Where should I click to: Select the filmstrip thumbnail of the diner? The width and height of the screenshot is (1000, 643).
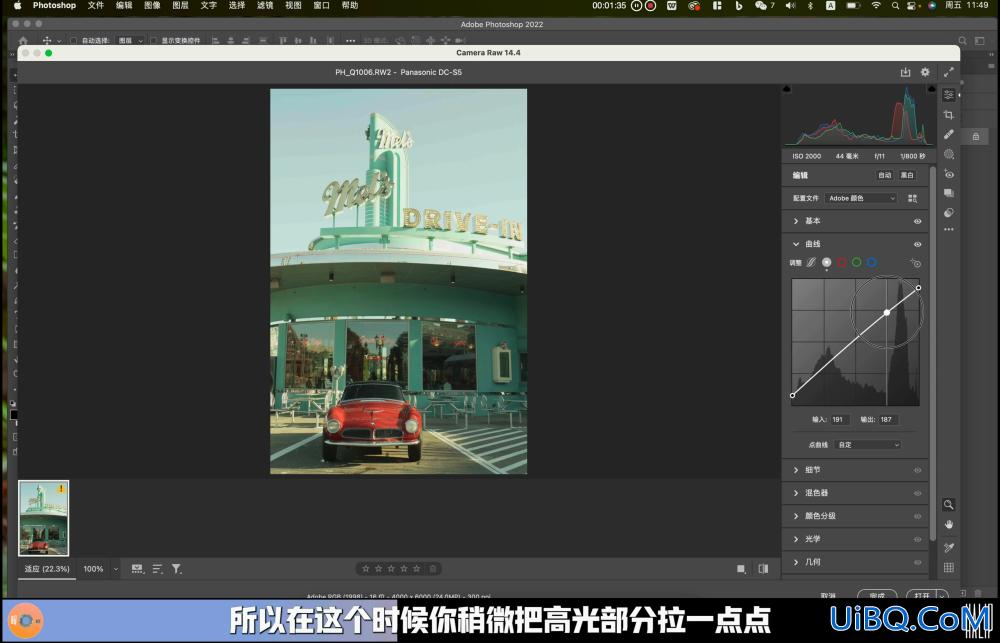coord(43,518)
